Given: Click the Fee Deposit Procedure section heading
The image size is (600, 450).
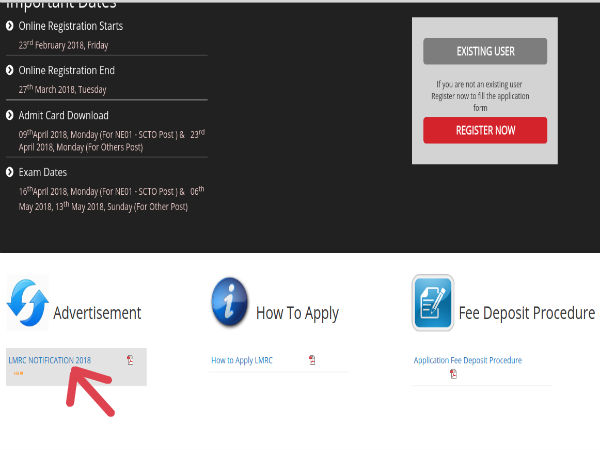Looking at the screenshot, I should click(526, 313).
